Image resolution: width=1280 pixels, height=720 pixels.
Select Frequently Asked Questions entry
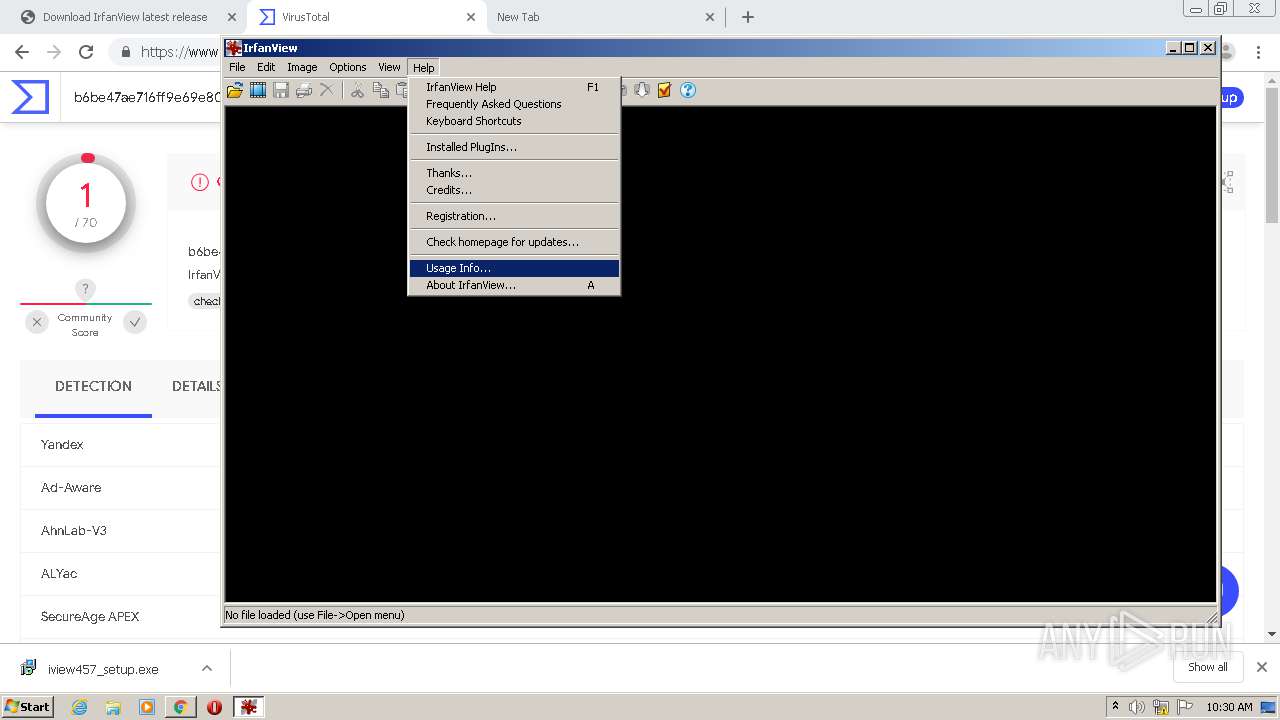(x=515, y=104)
